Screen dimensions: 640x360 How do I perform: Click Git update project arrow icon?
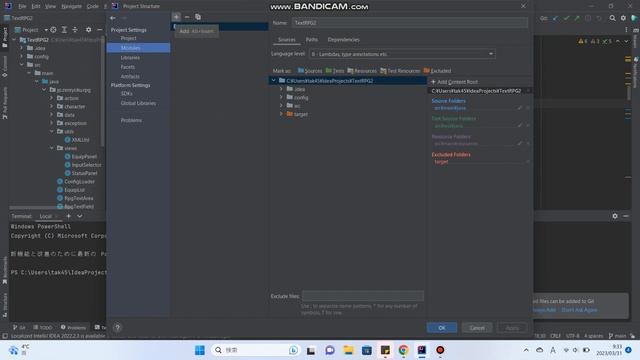[x=555, y=18]
